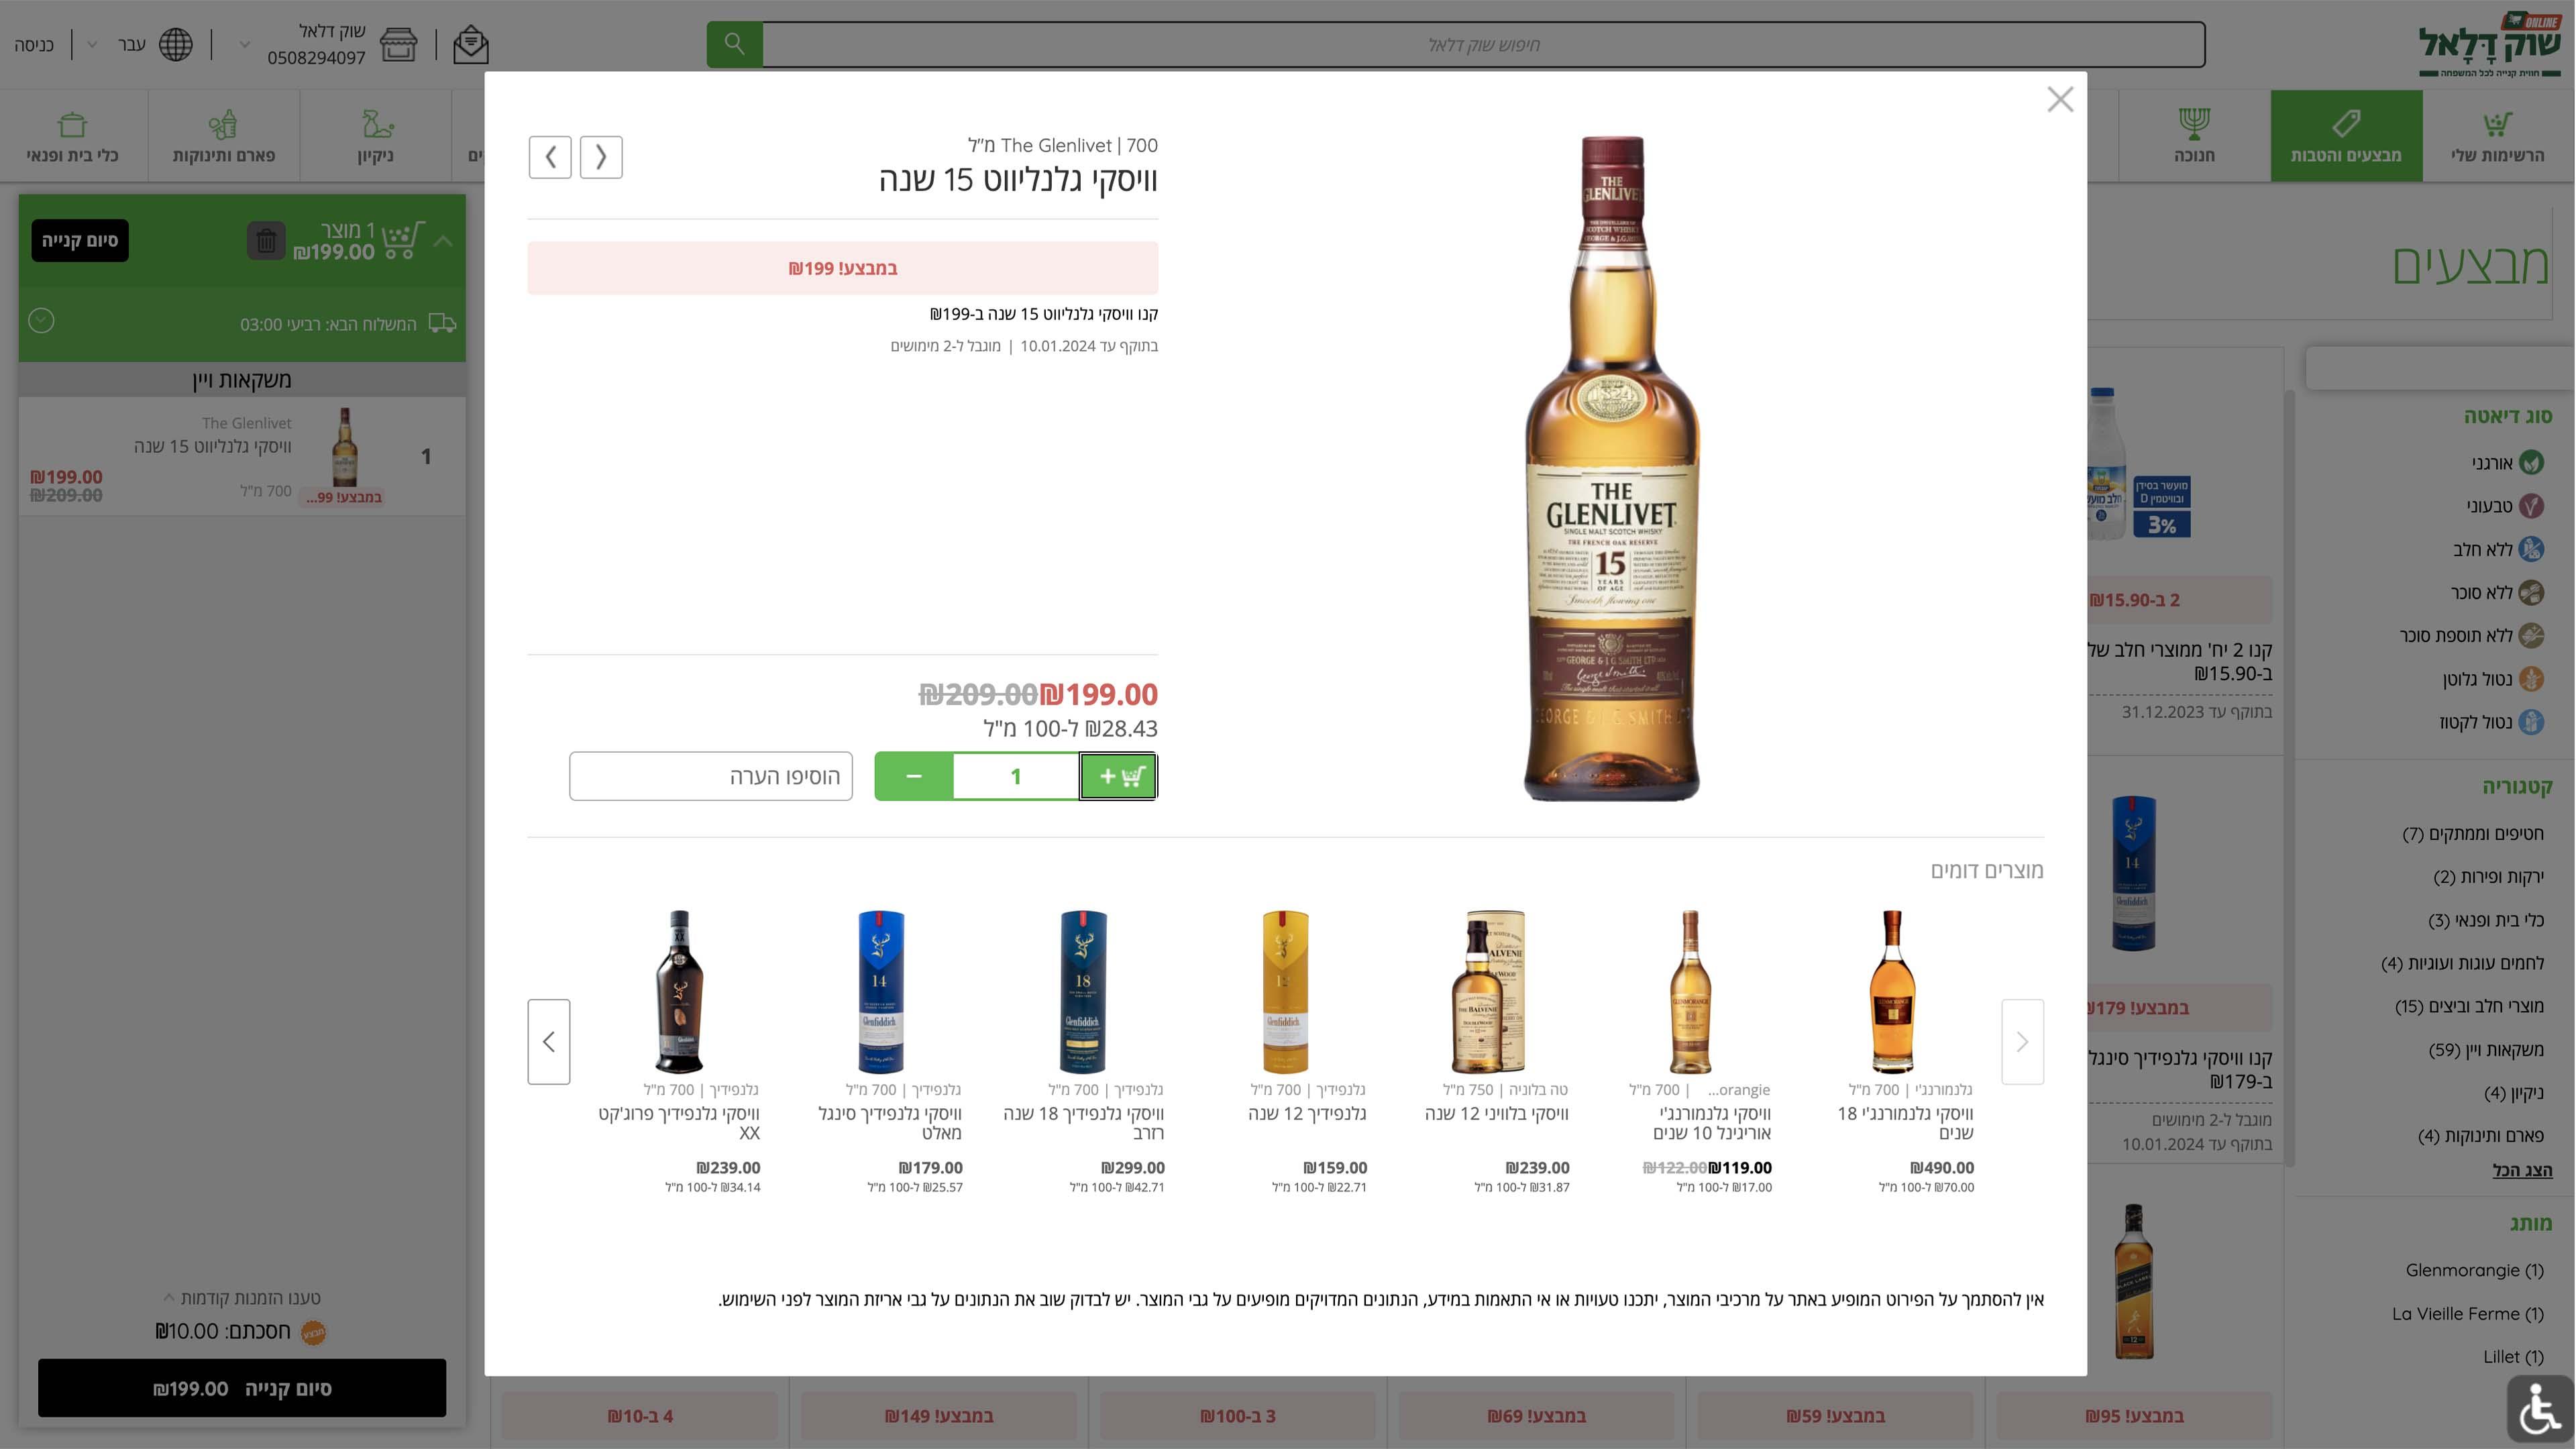Toggle נטול גלוטן gluten-free filter
The image size is (2576, 1449).
tap(2493, 679)
